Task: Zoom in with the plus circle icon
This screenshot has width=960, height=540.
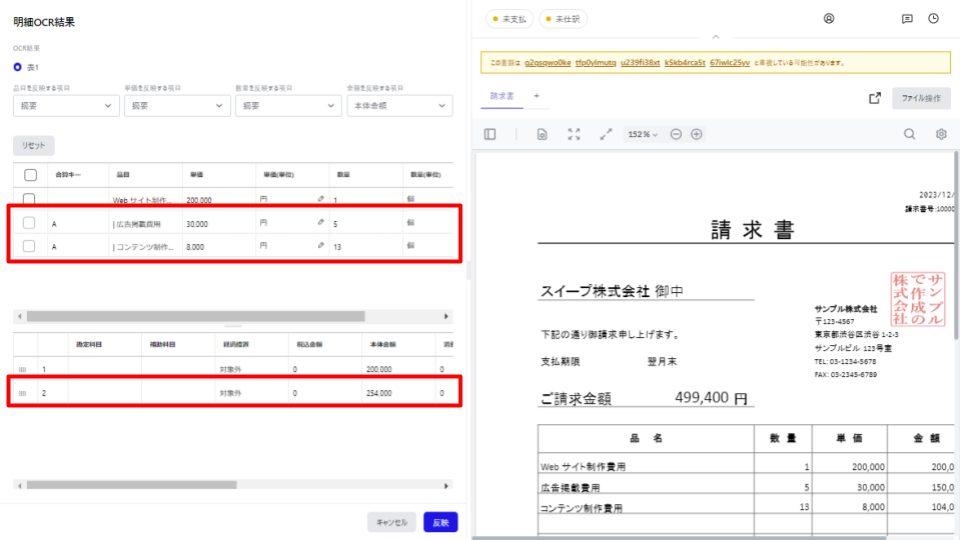Action: (696, 134)
